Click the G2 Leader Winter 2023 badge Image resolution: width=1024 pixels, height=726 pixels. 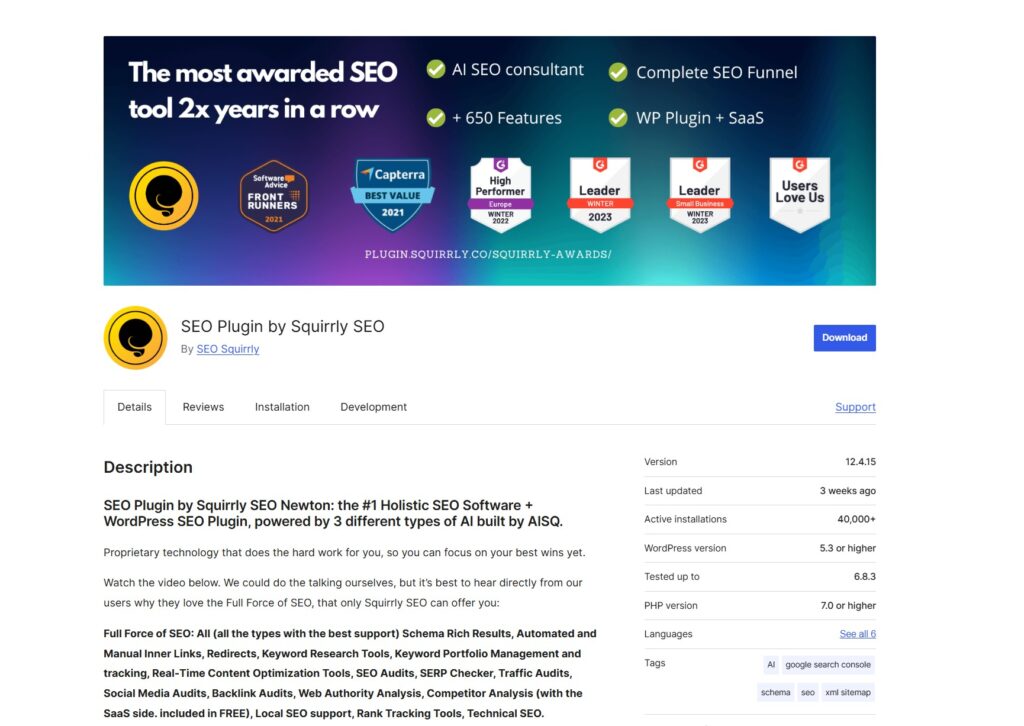[x=600, y=195]
